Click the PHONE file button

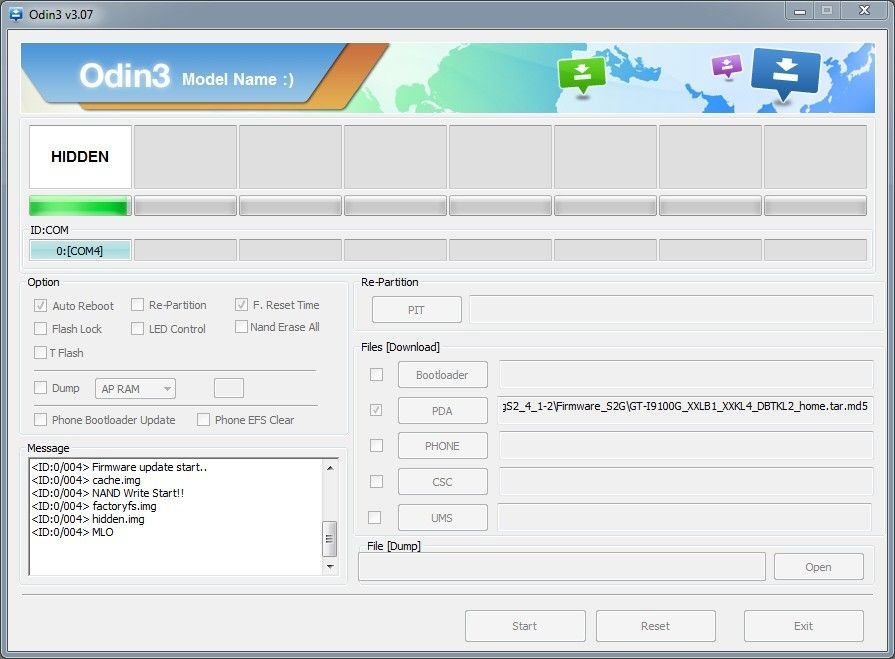tap(442, 446)
